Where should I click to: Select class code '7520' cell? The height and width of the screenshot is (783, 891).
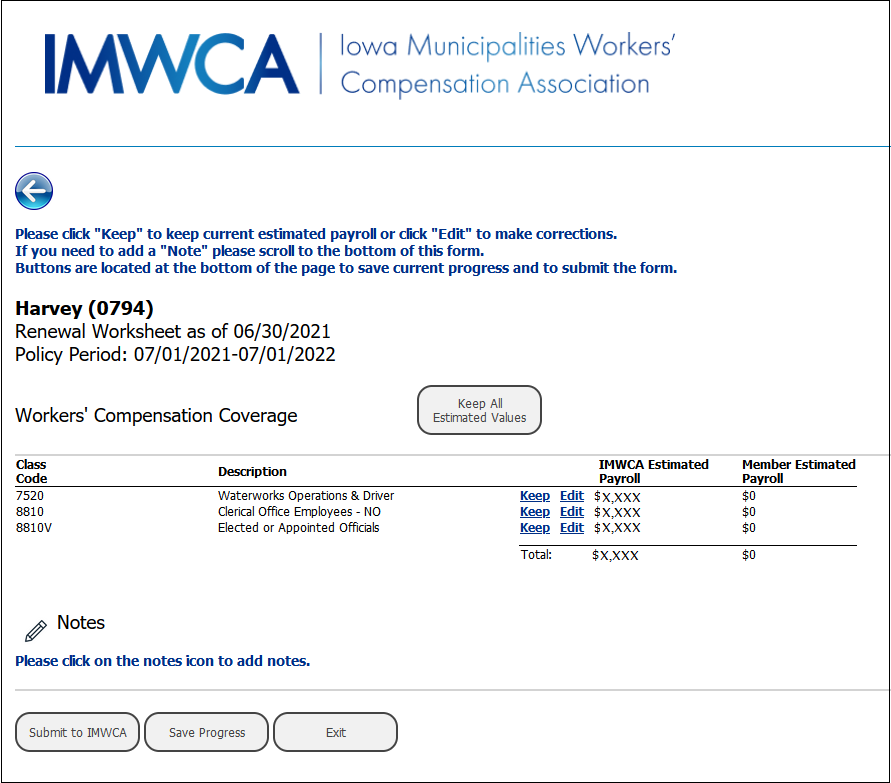[x=30, y=496]
